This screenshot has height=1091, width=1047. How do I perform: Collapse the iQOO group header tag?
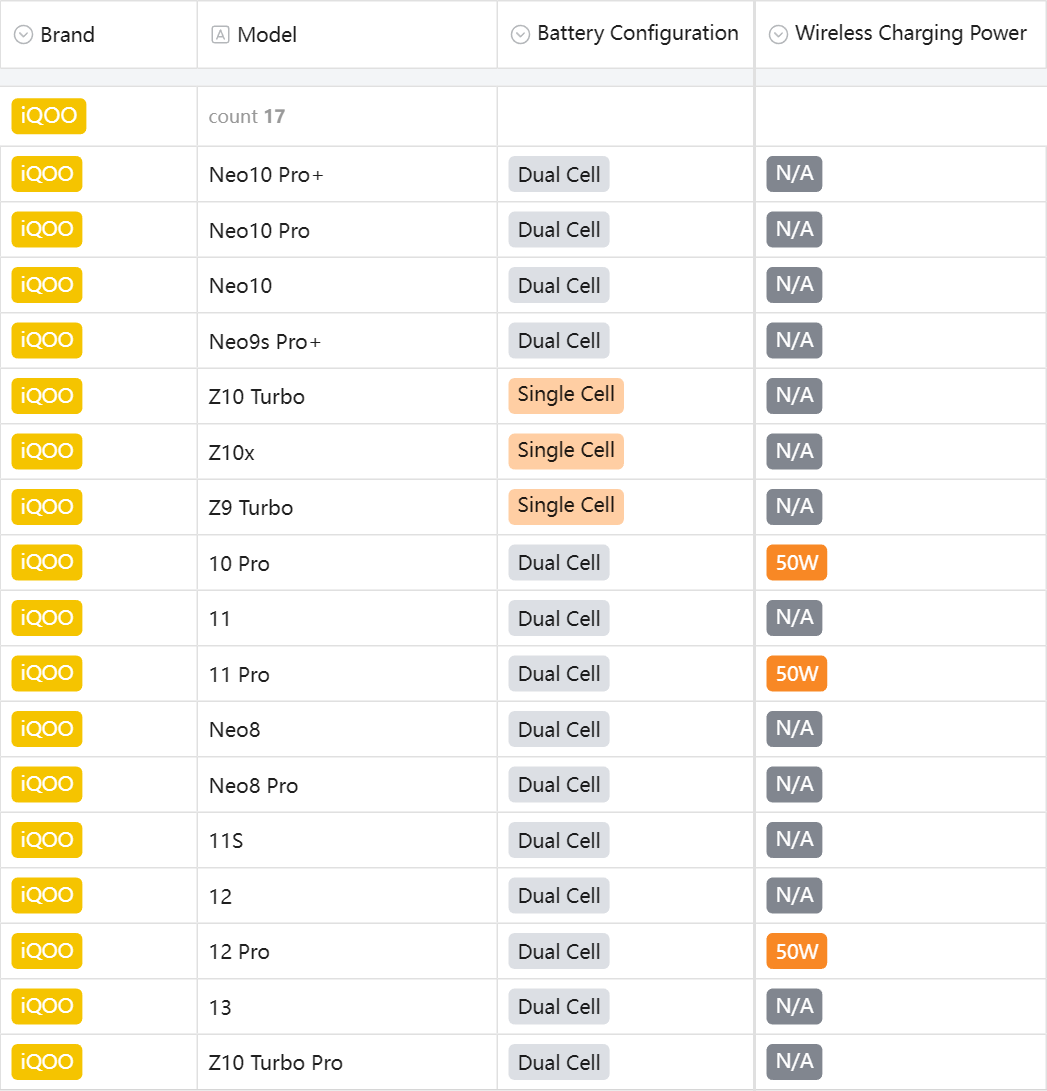[49, 116]
